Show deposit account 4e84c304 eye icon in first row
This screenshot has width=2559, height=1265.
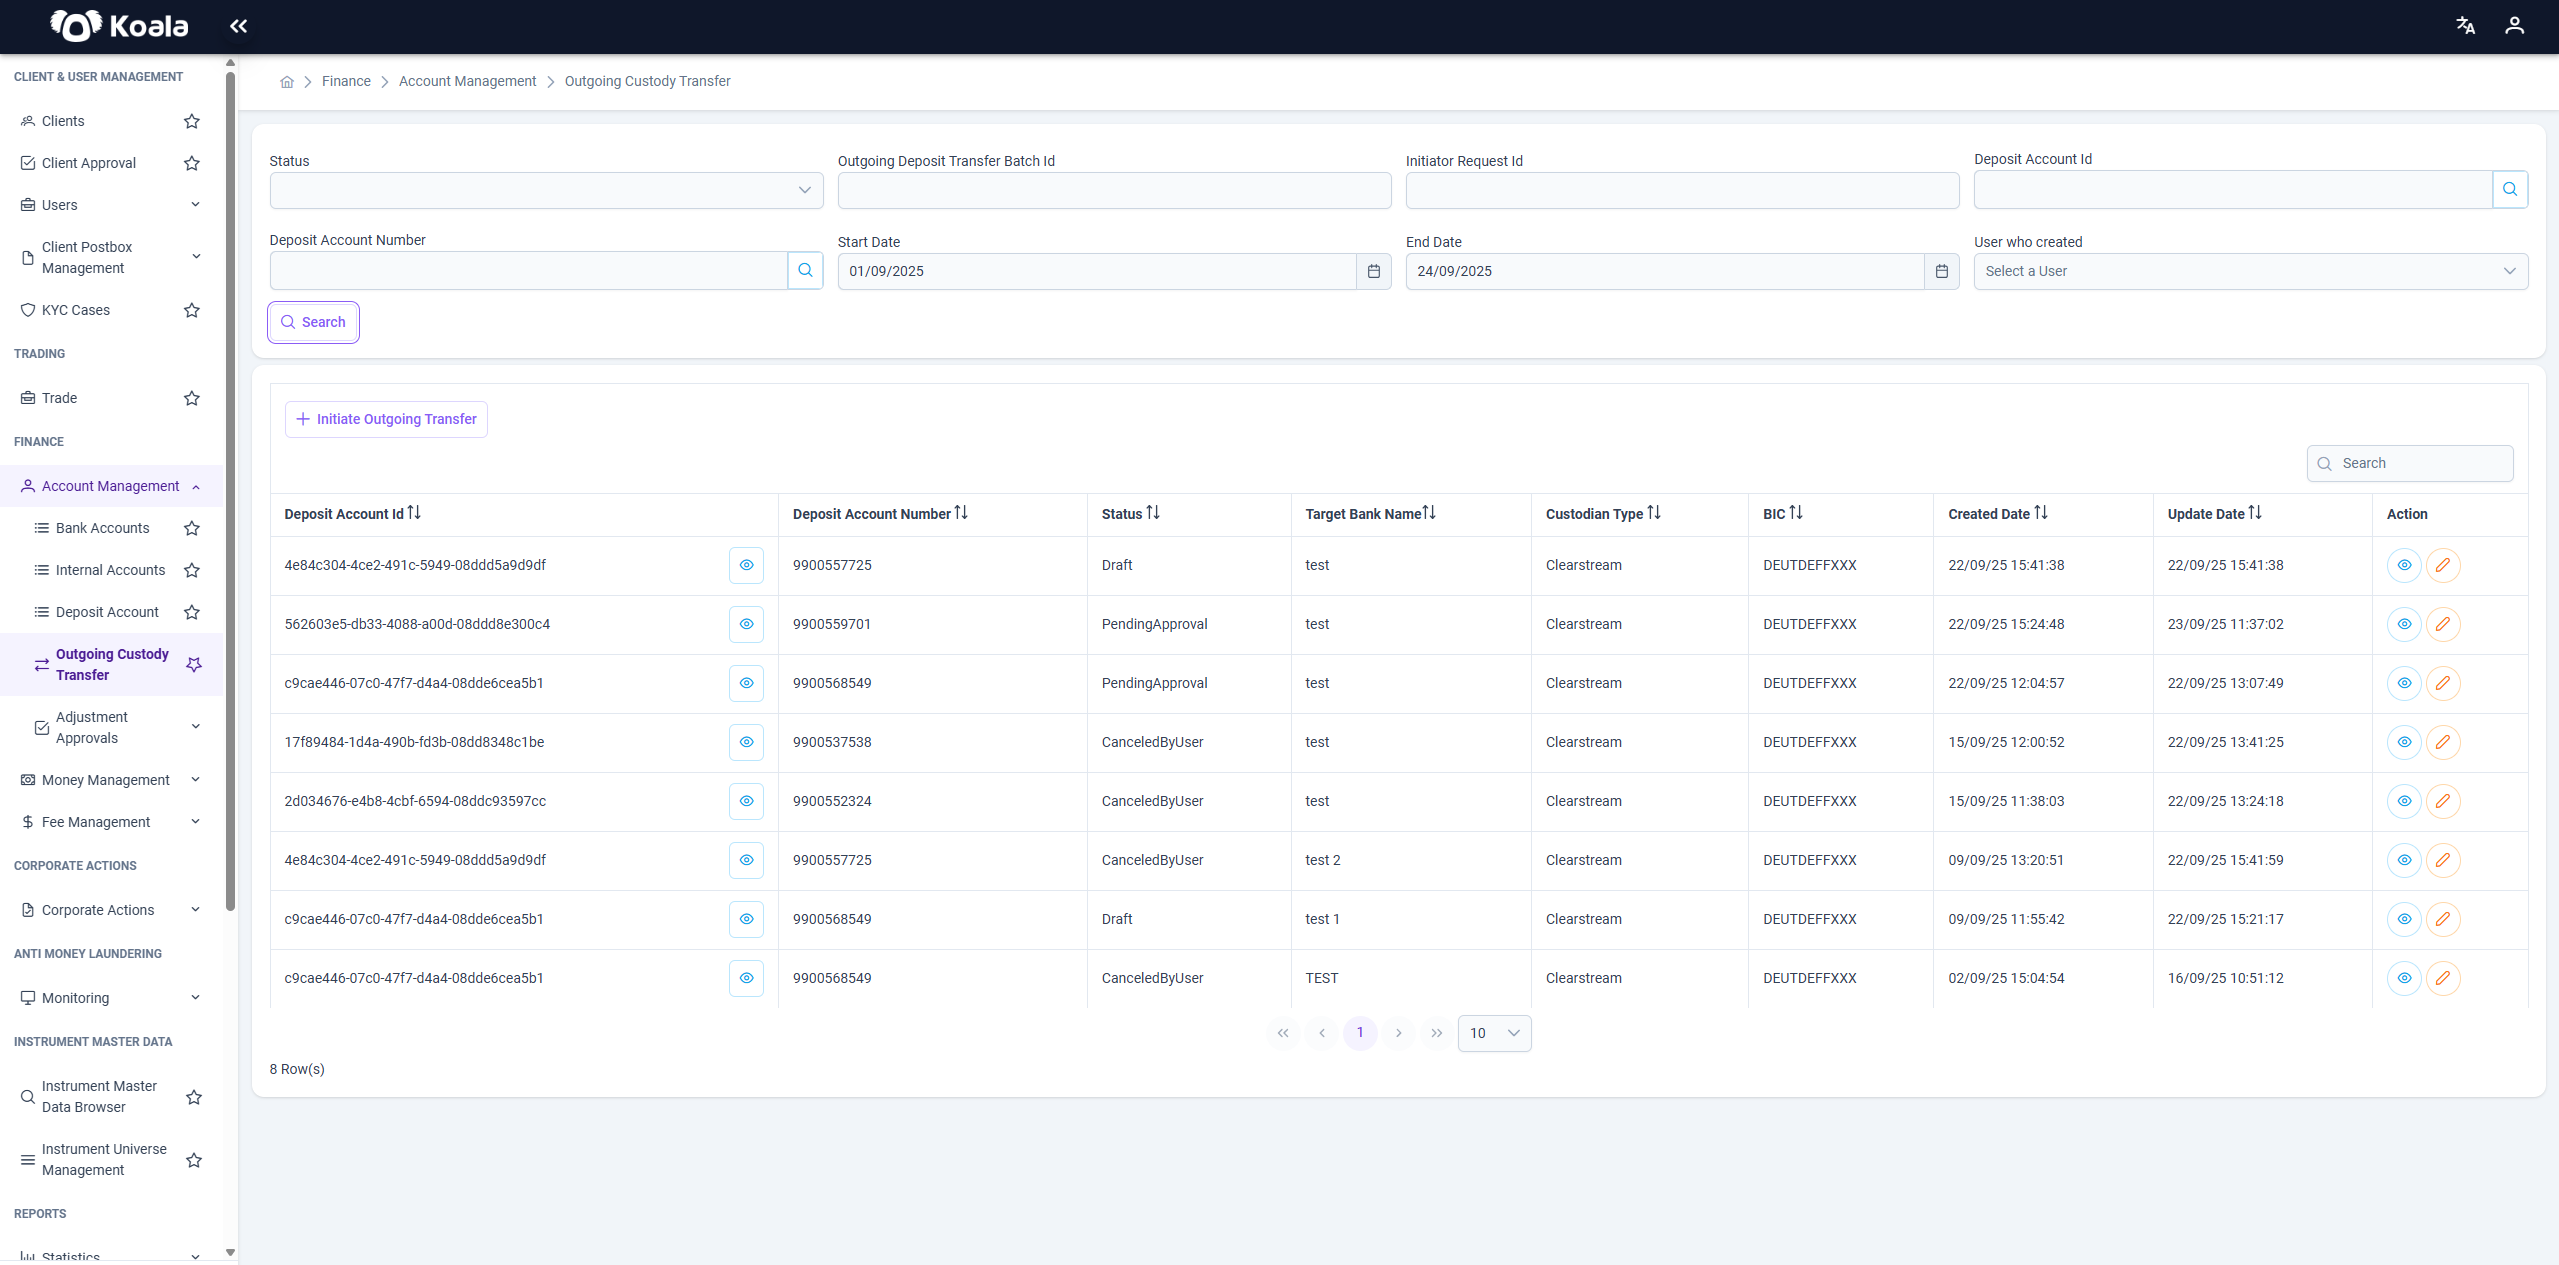tap(746, 565)
